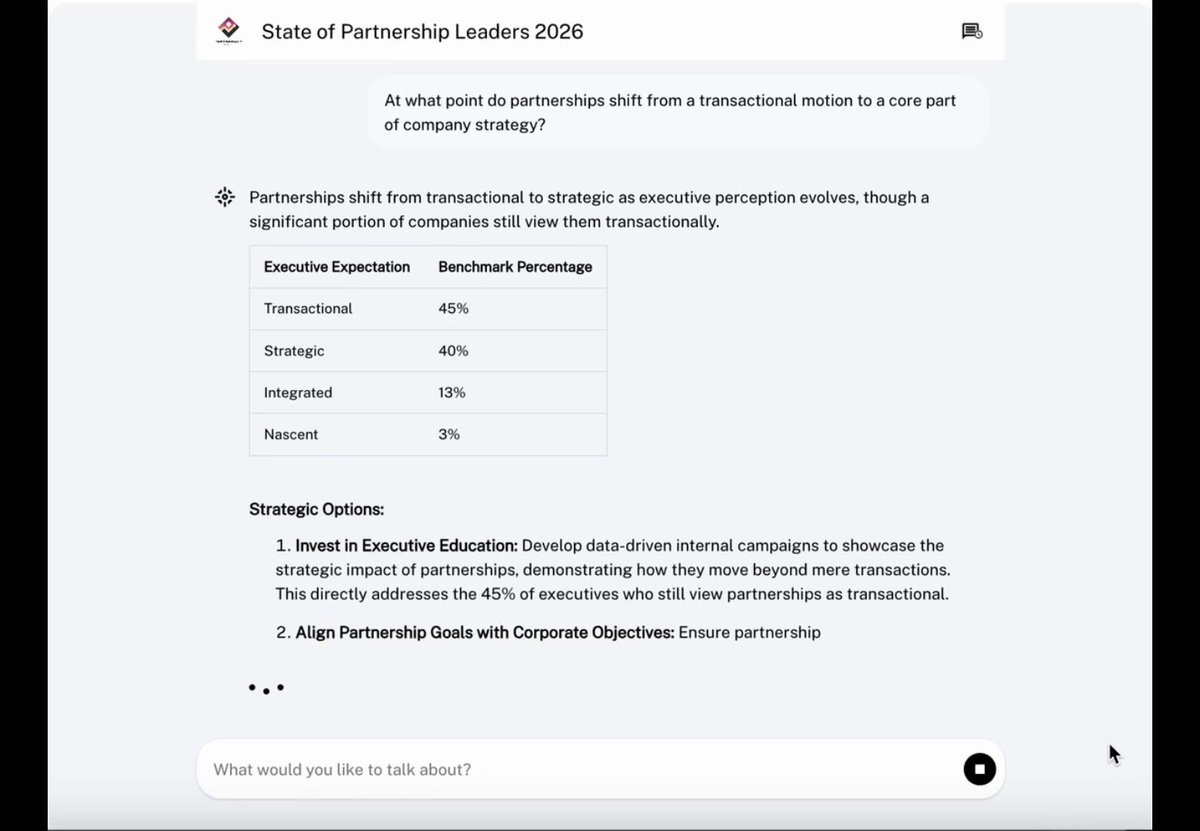Open the chat history icon
Viewport: 1200px width, 831px height.
pyautogui.click(x=971, y=31)
